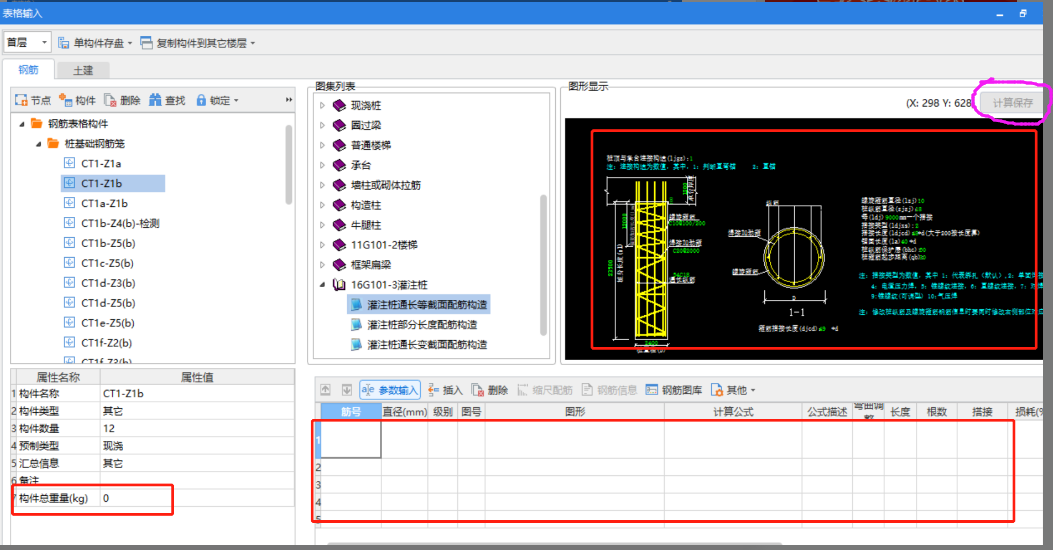This screenshot has height=550, width=1053.
Task: Select 11G101-2楼梯 atlas entry
Action: 384,245
